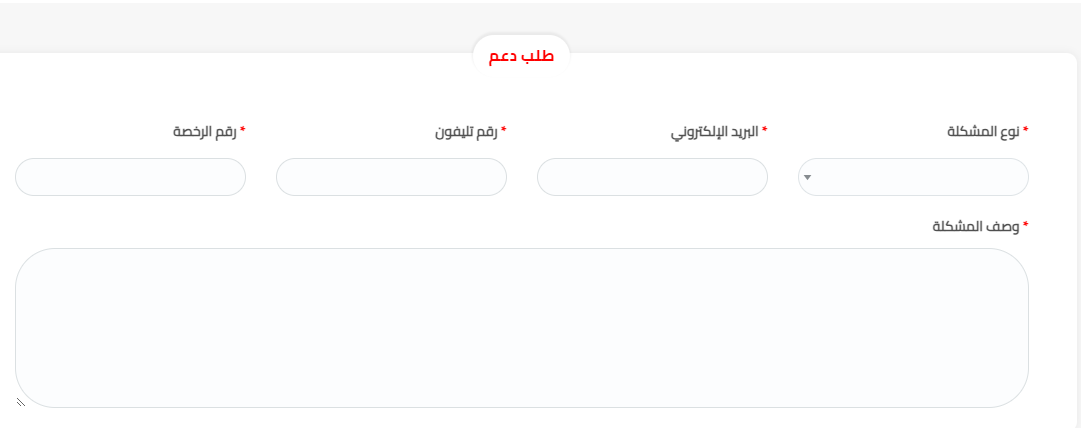Select the رقم الرخصة input field
Screen dimensions: 1081x428
[130, 177]
